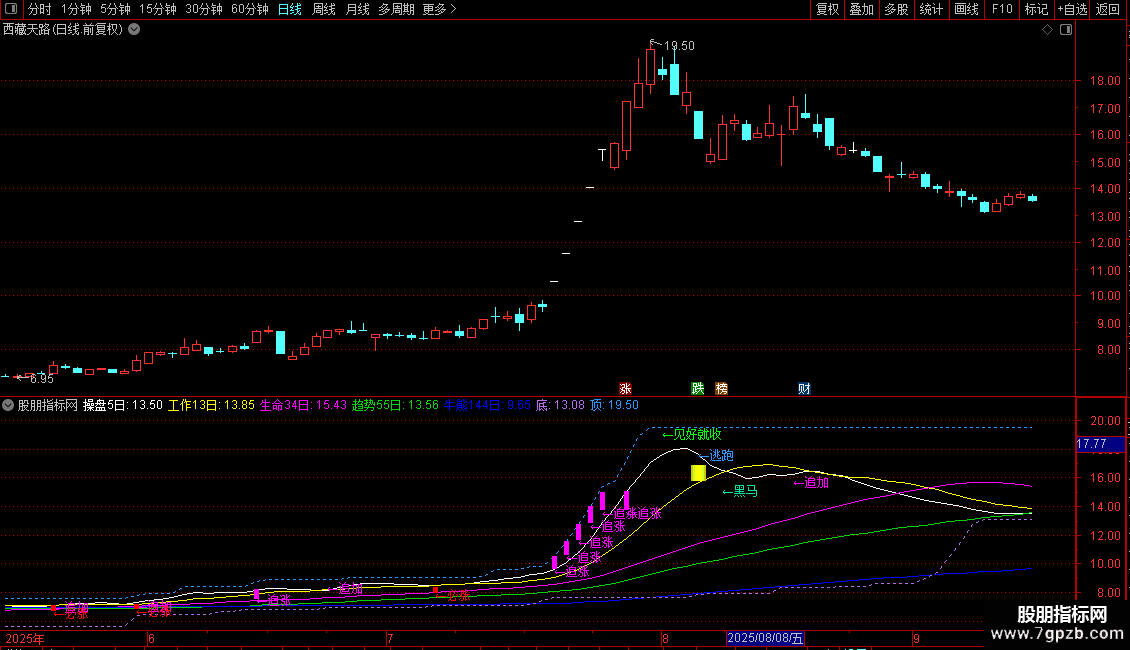The image size is (1130, 650).
Task: Click the 见好就收 signal label
Action: [692, 434]
